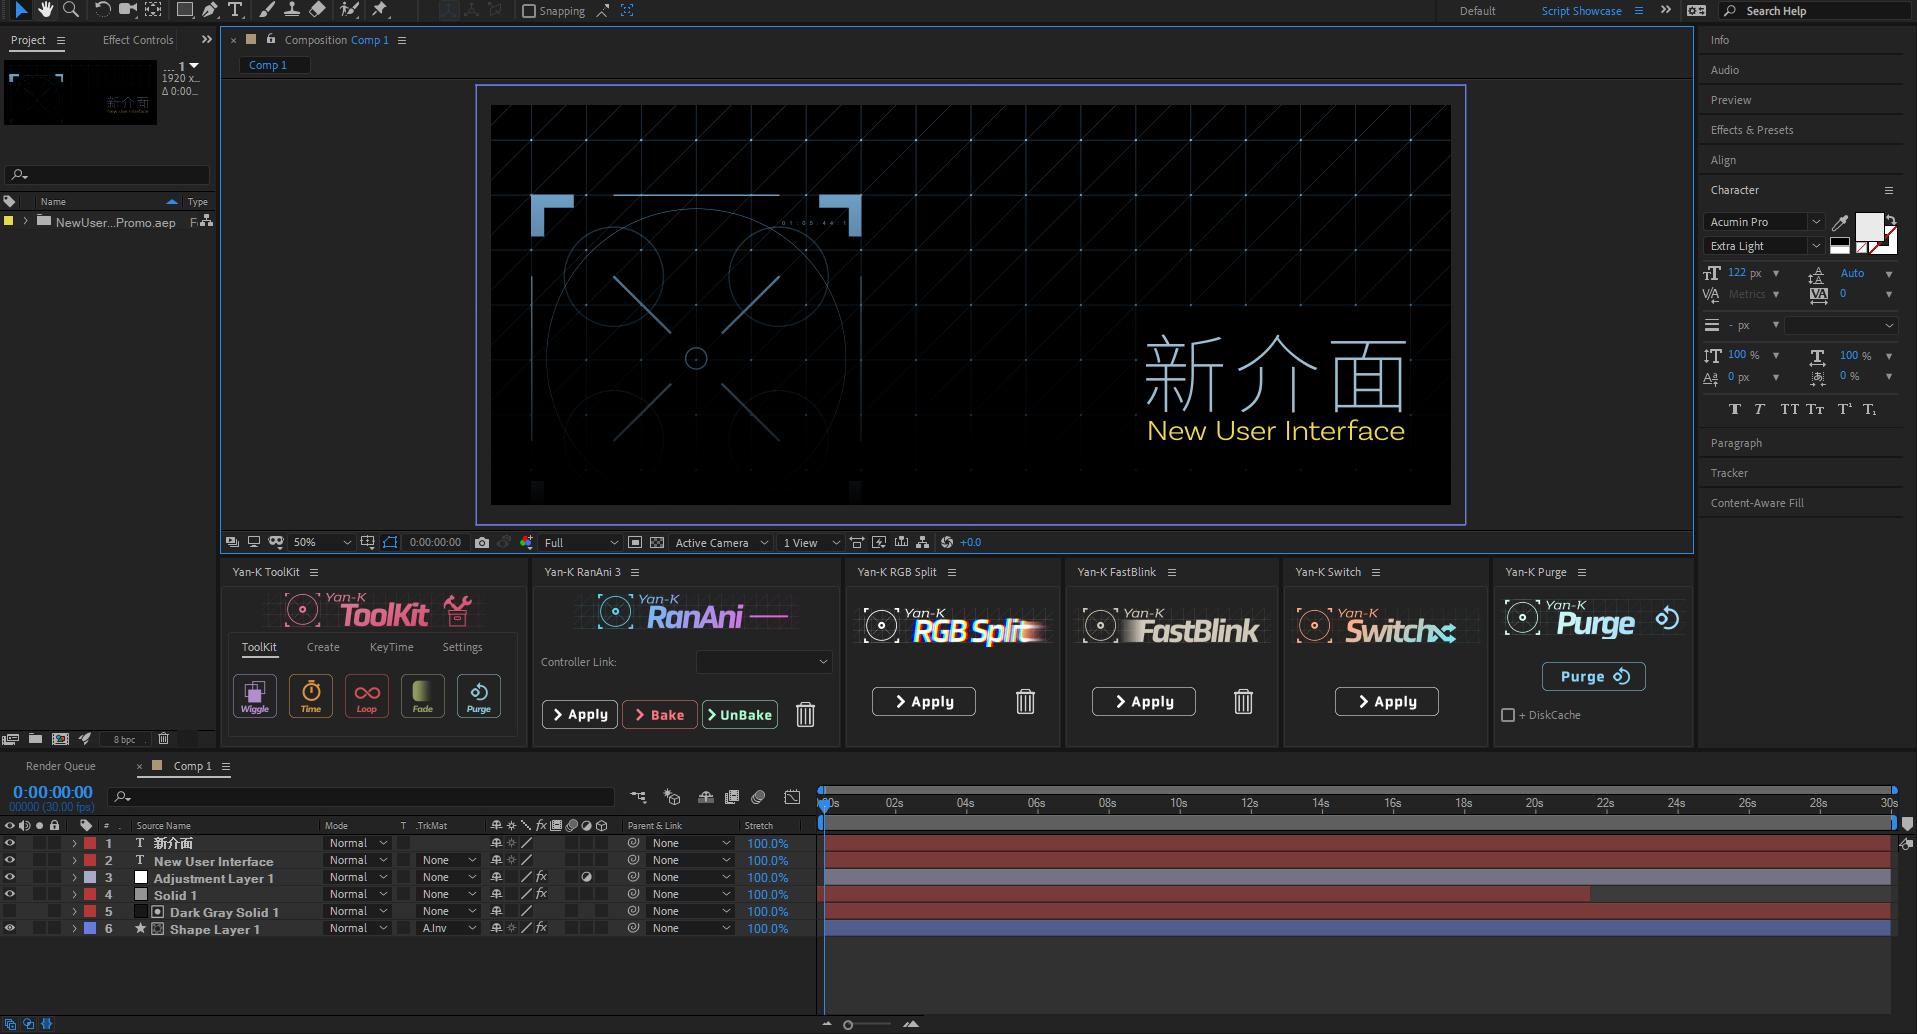Click the Bake button in RanAni
This screenshot has height=1034, width=1917.
coord(660,715)
